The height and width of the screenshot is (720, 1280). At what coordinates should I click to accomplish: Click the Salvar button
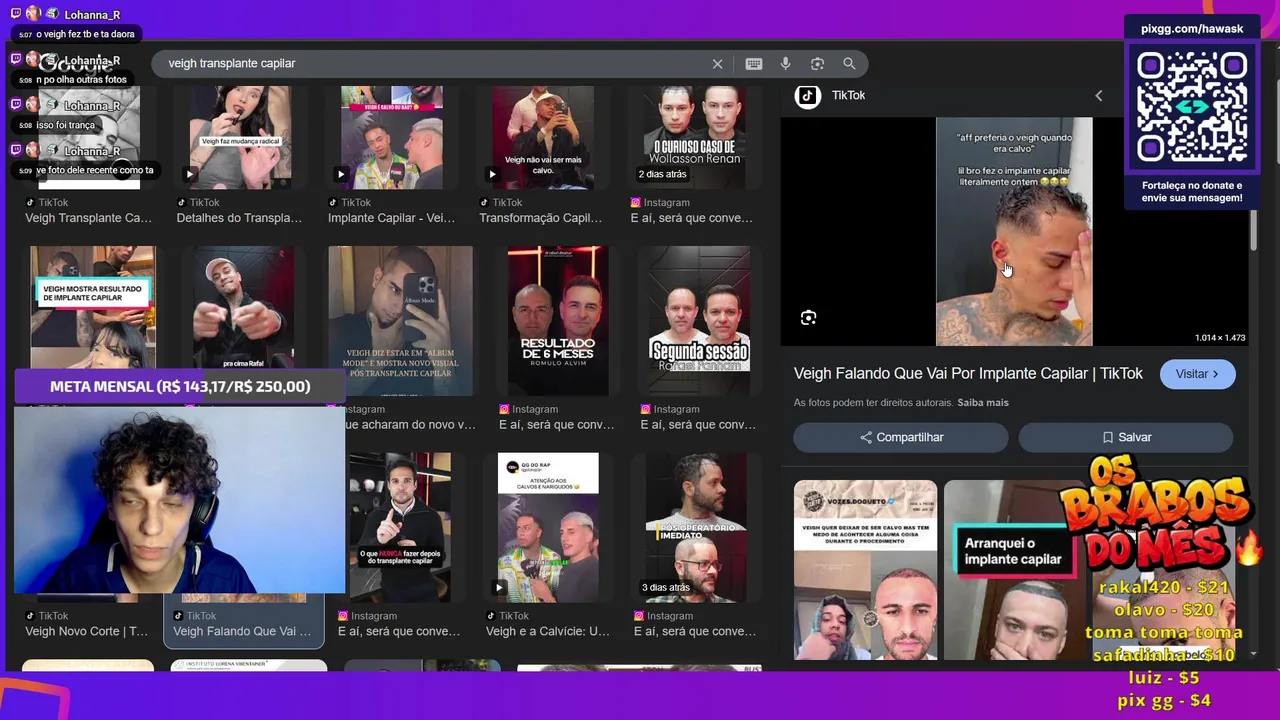1125,437
